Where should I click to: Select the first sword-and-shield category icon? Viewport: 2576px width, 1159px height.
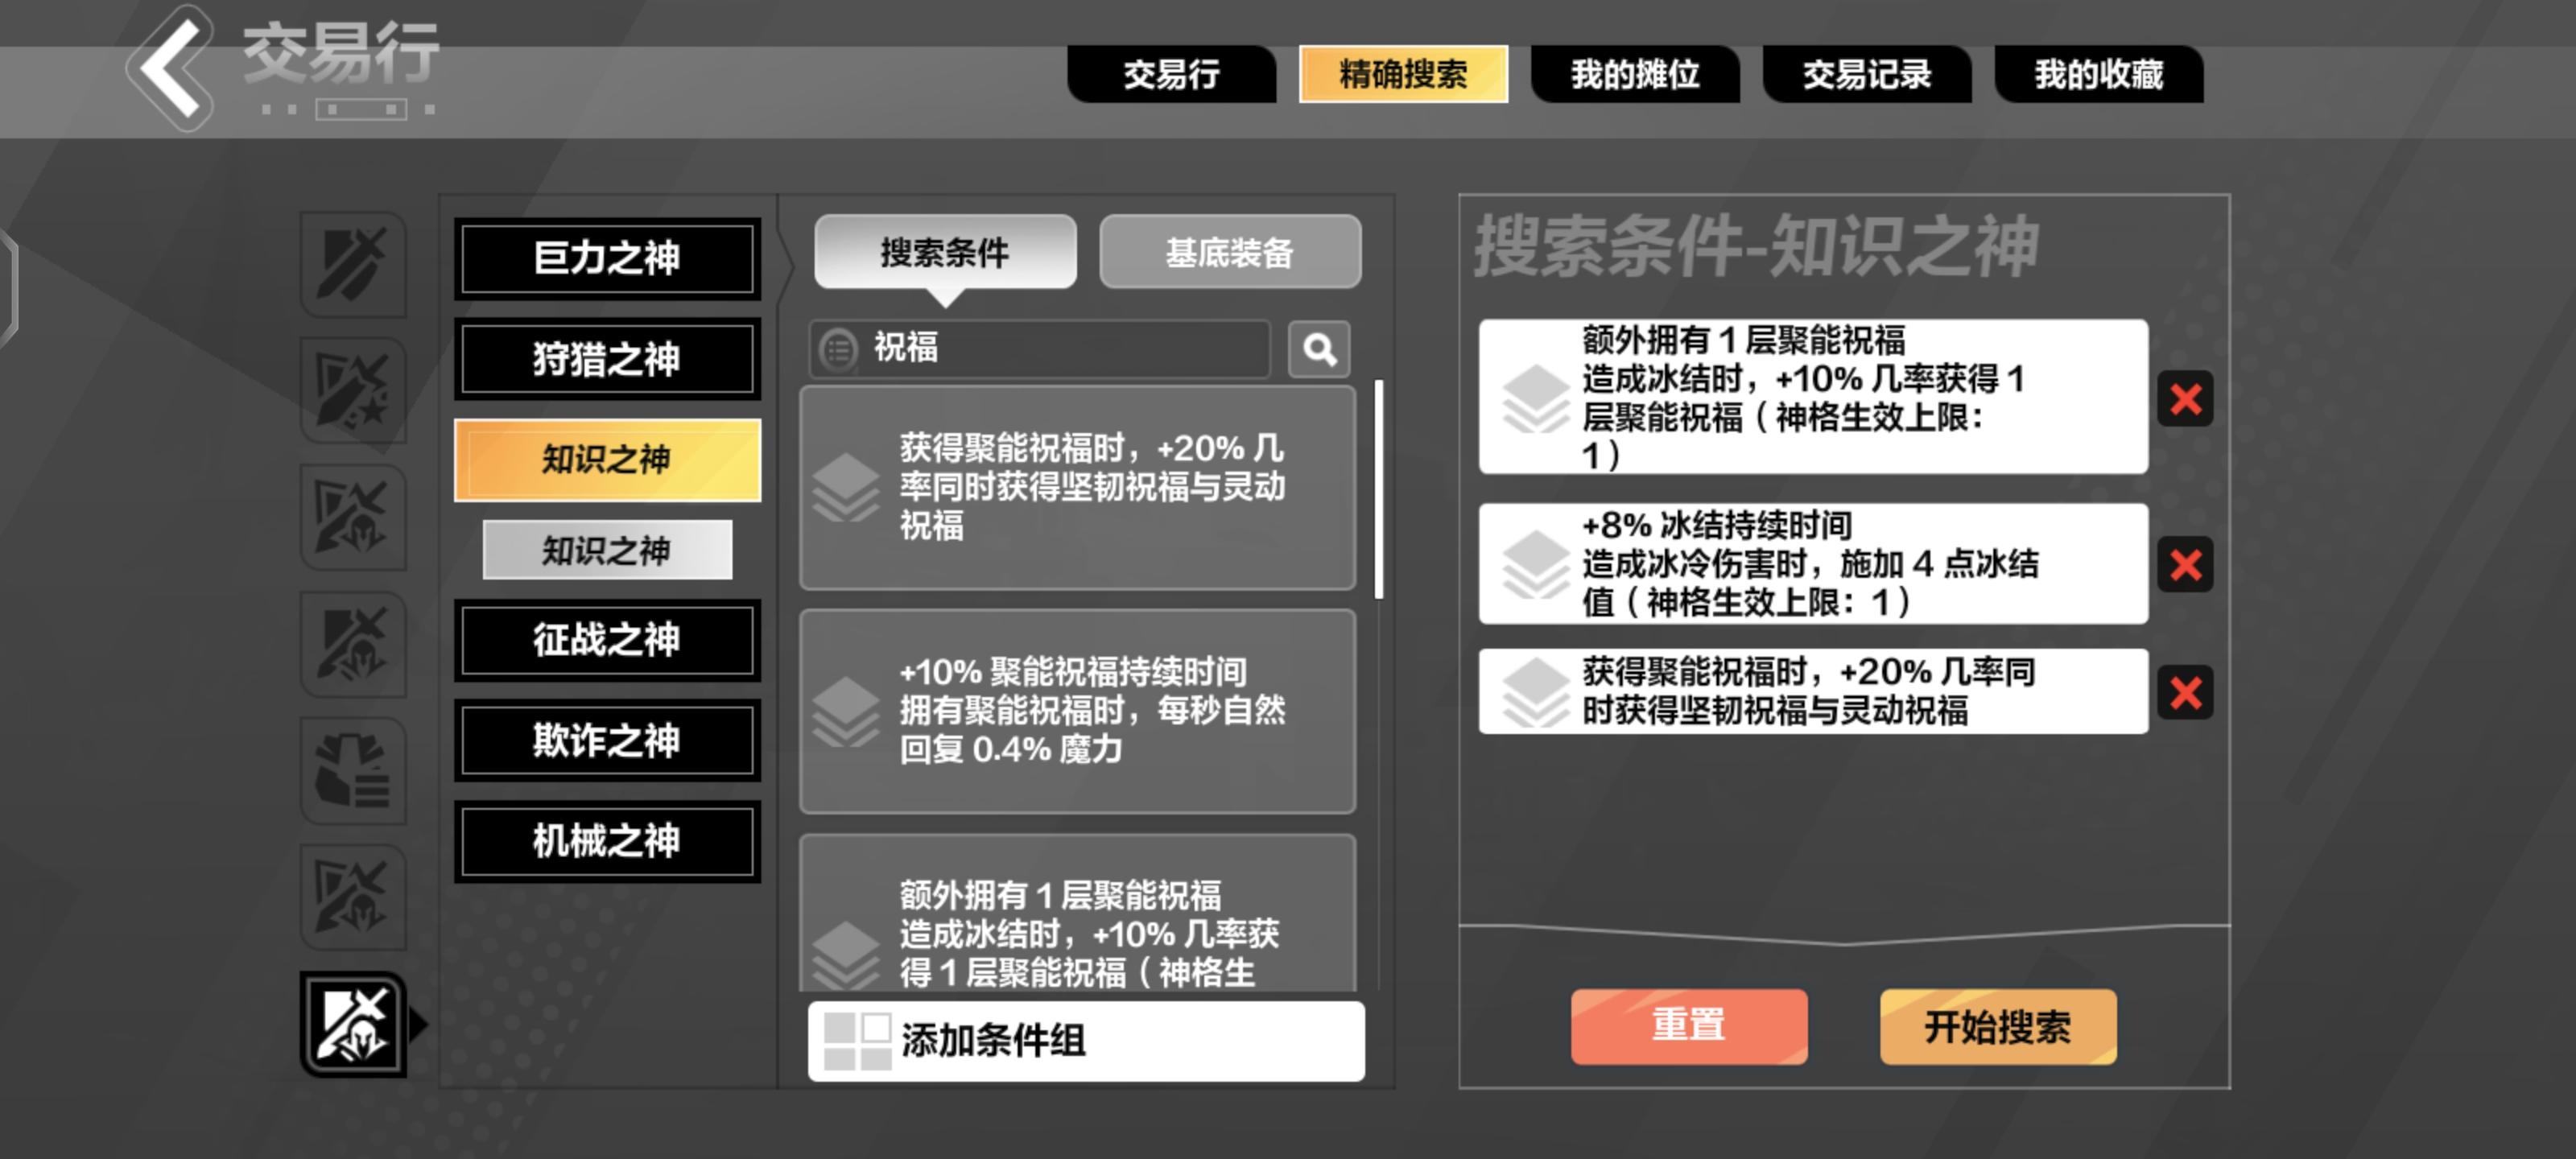click(x=353, y=265)
